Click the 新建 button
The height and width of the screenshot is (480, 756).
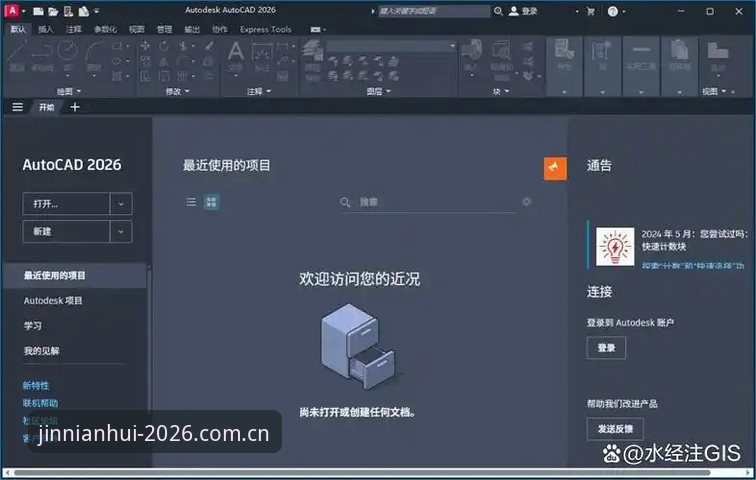click(x=66, y=232)
